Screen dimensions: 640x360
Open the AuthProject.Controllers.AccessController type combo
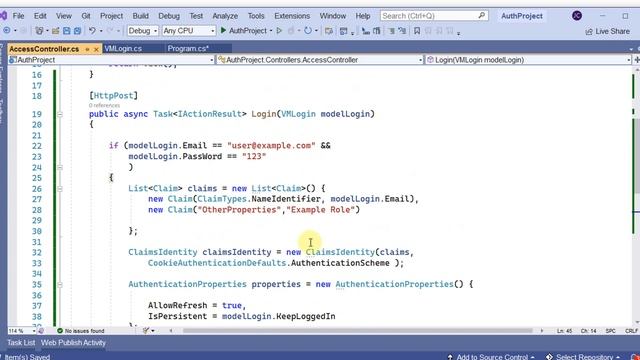(320, 60)
